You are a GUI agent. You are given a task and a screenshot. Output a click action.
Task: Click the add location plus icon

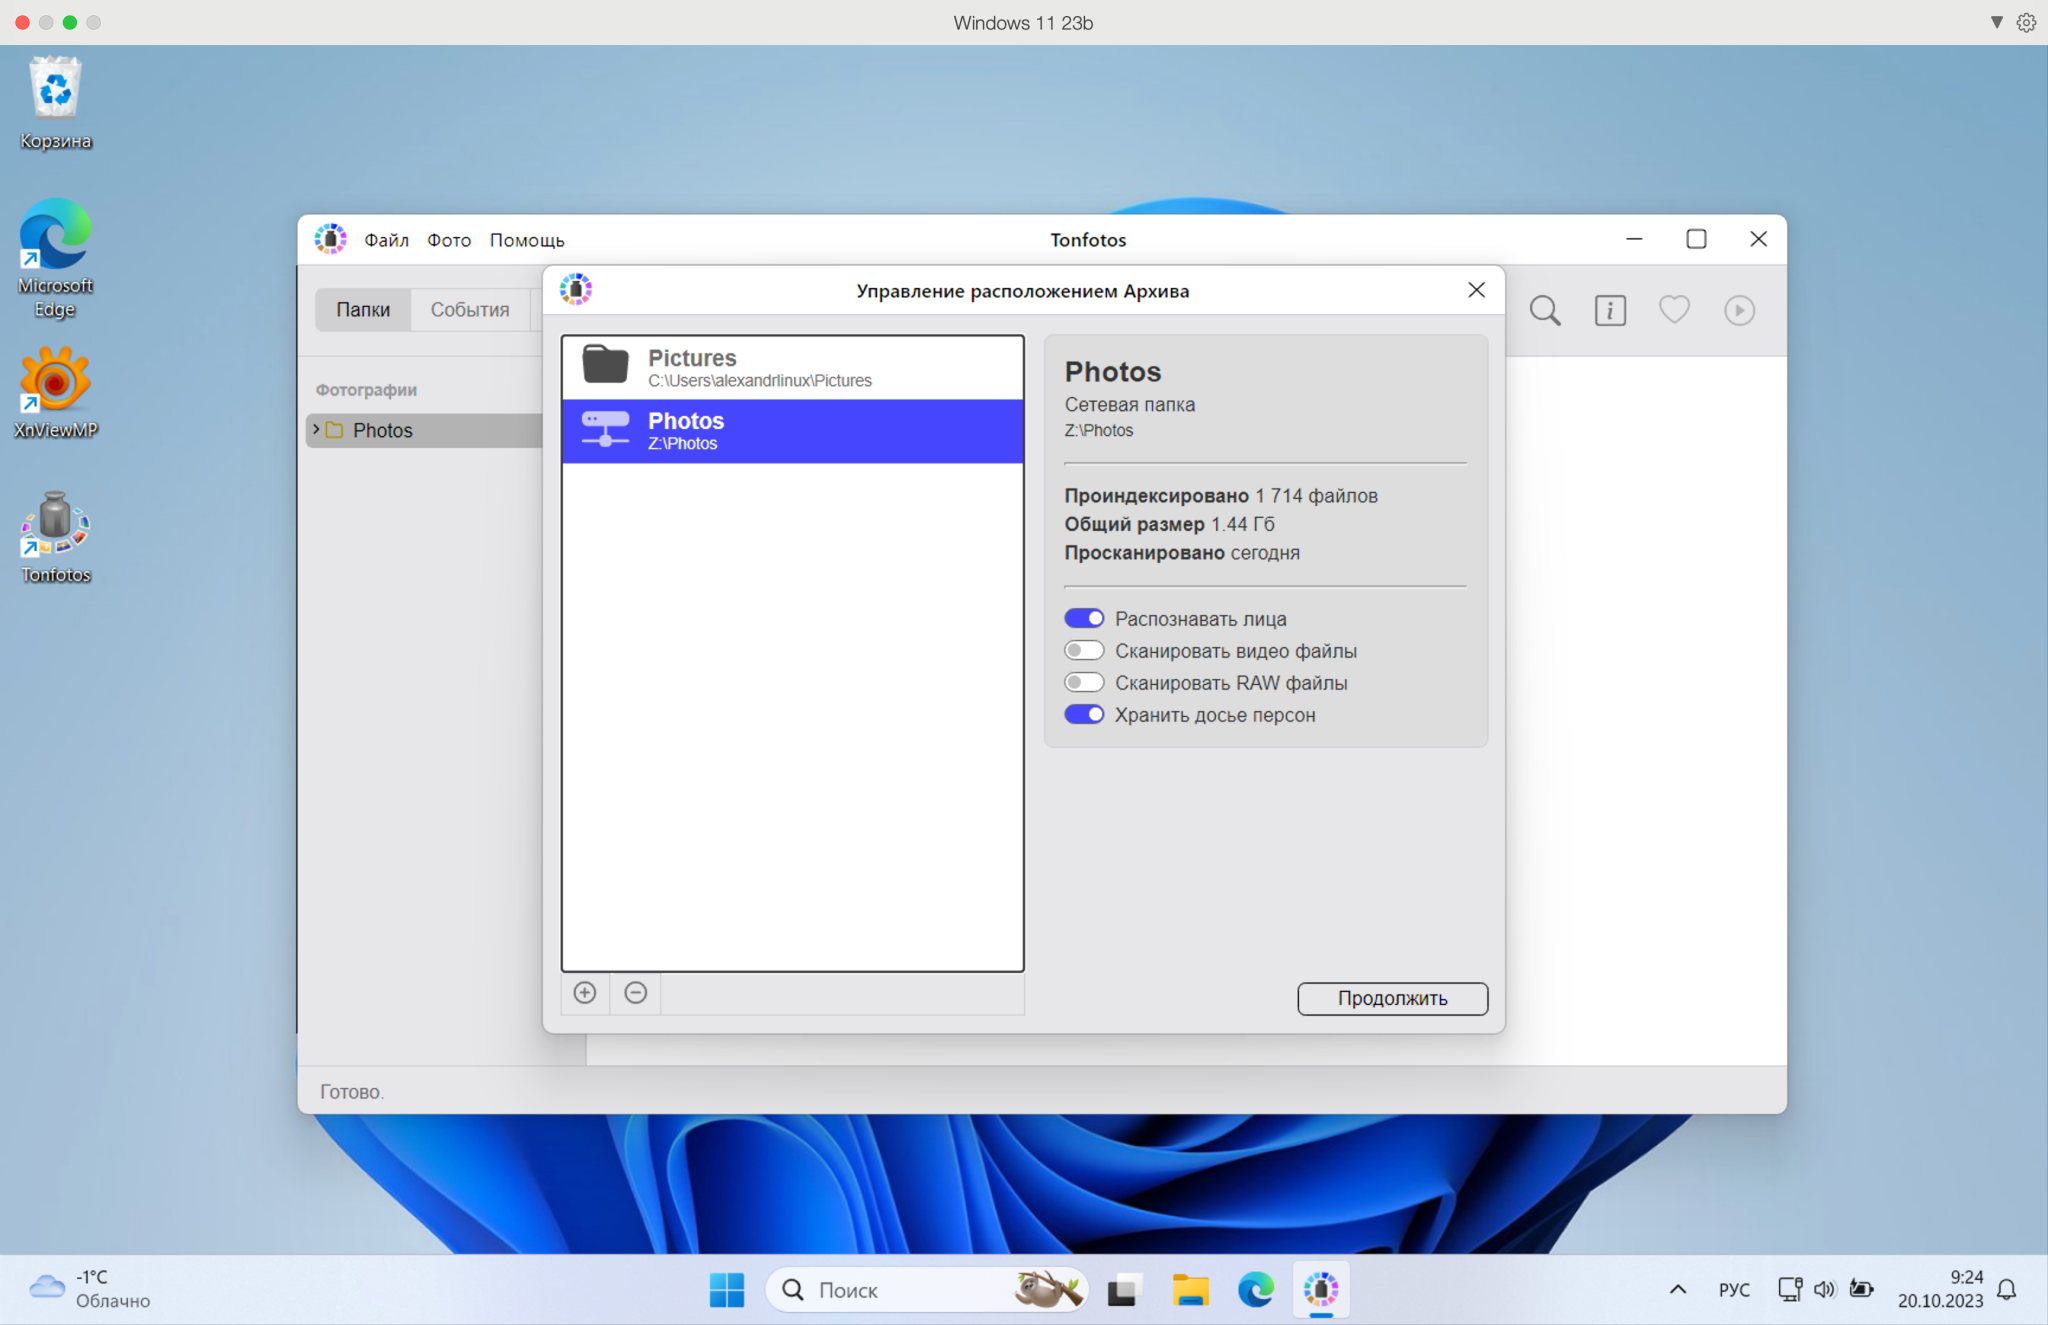(585, 992)
